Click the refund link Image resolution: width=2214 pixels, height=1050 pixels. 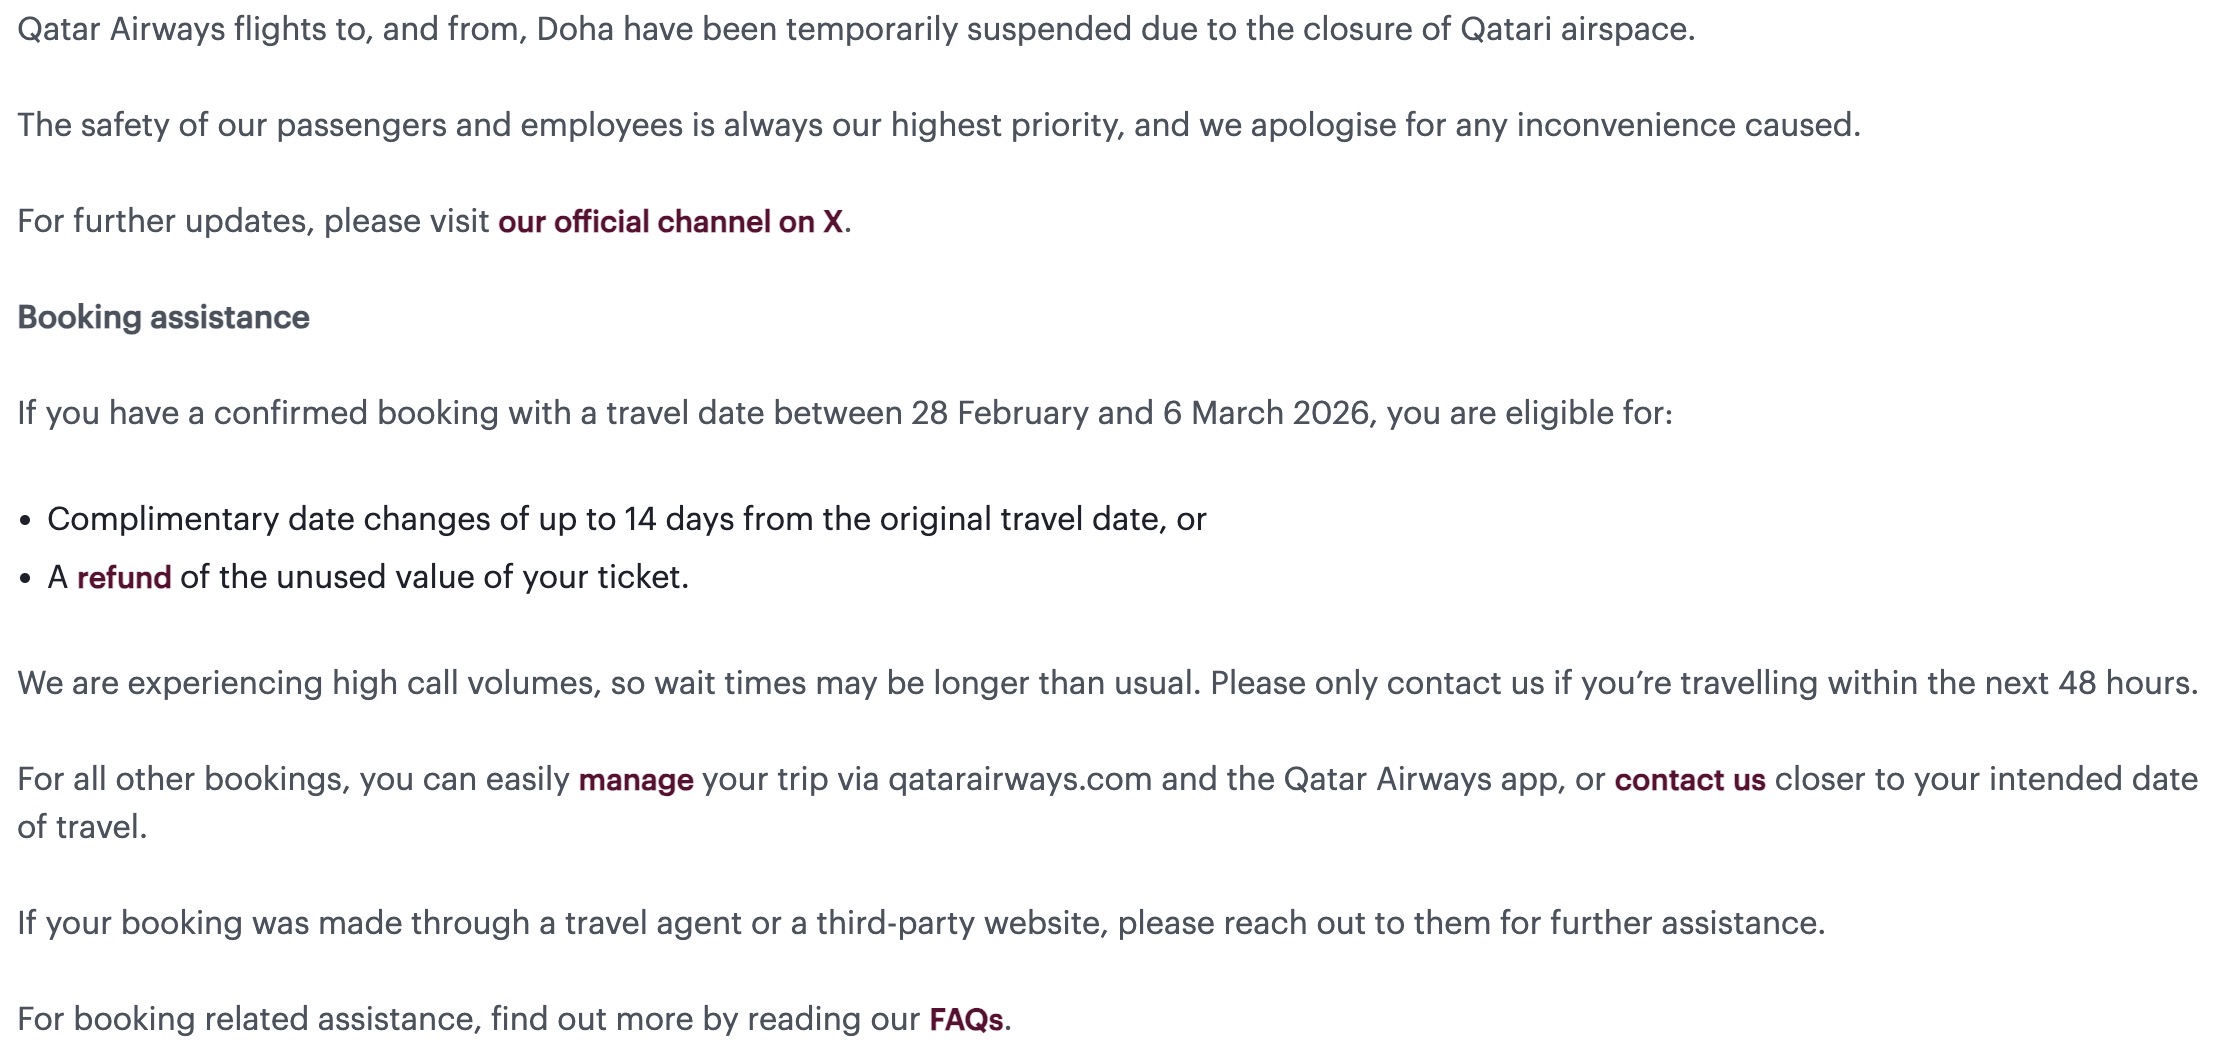tap(124, 577)
